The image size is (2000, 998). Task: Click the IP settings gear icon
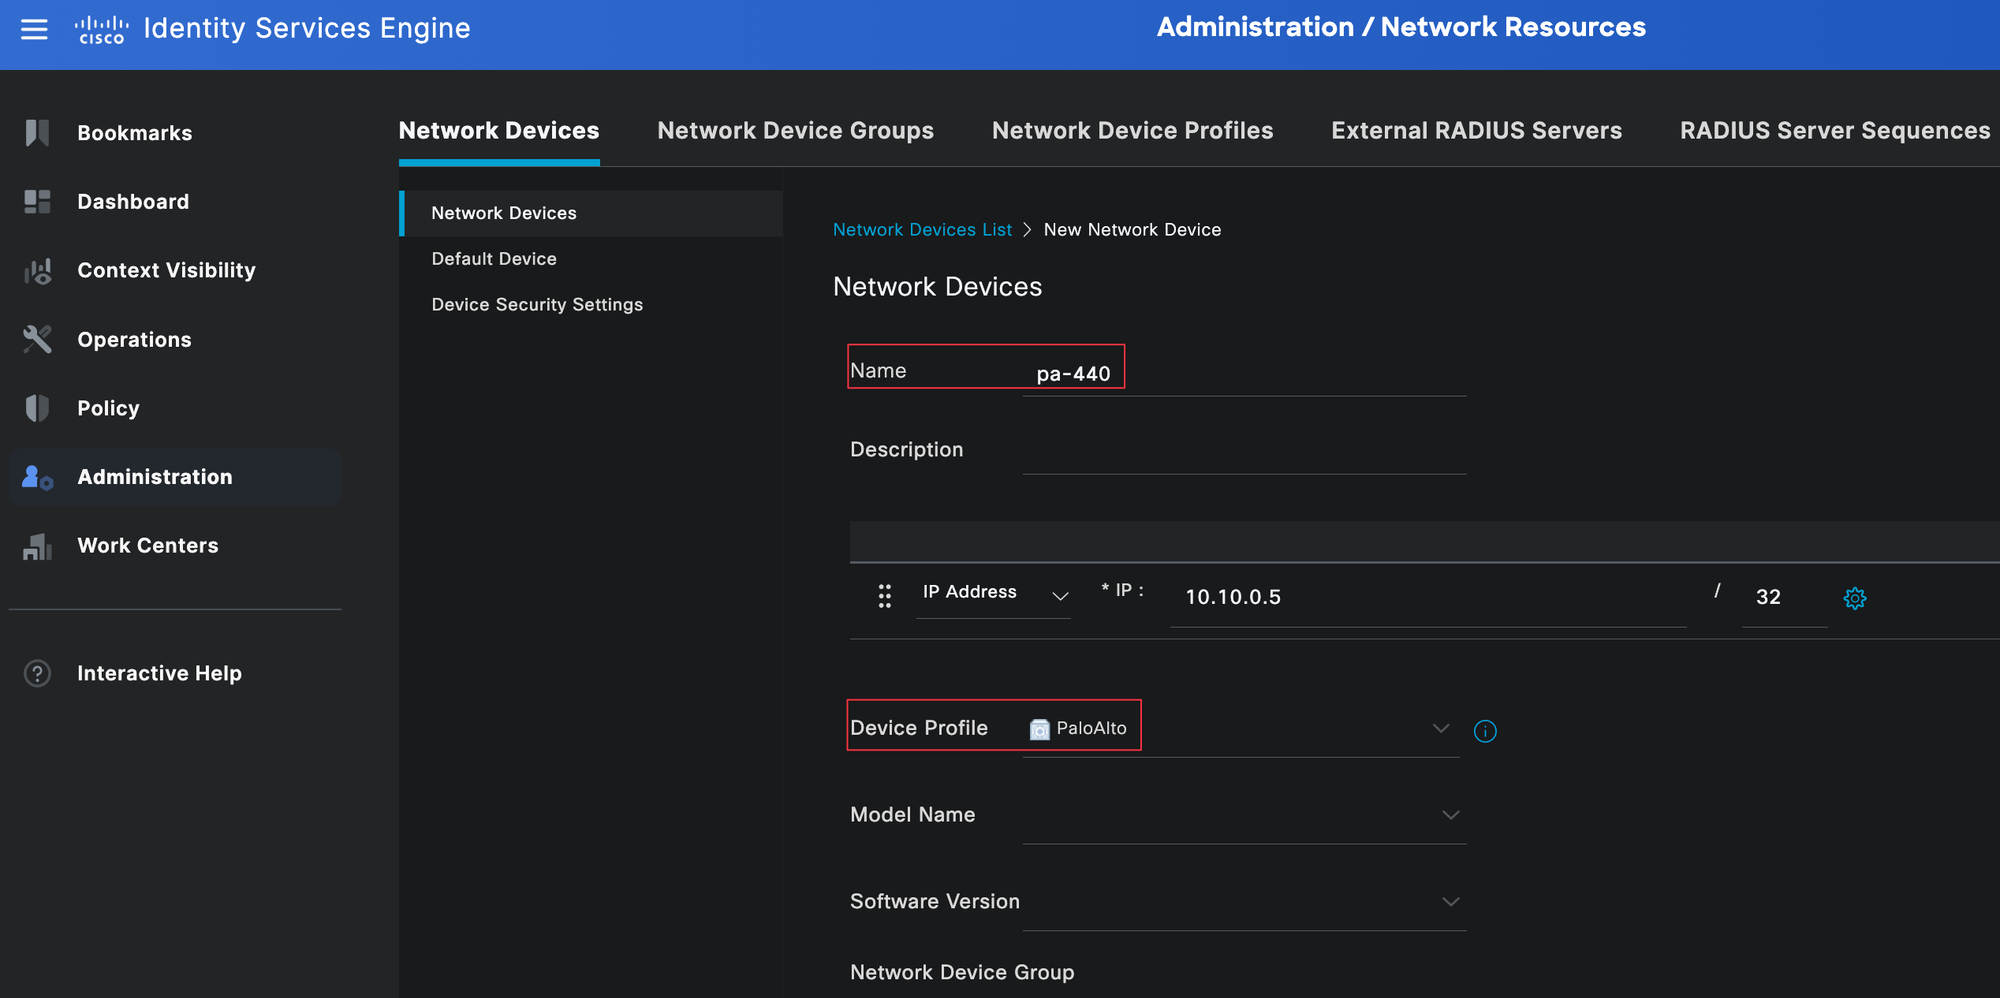point(1854,598)
